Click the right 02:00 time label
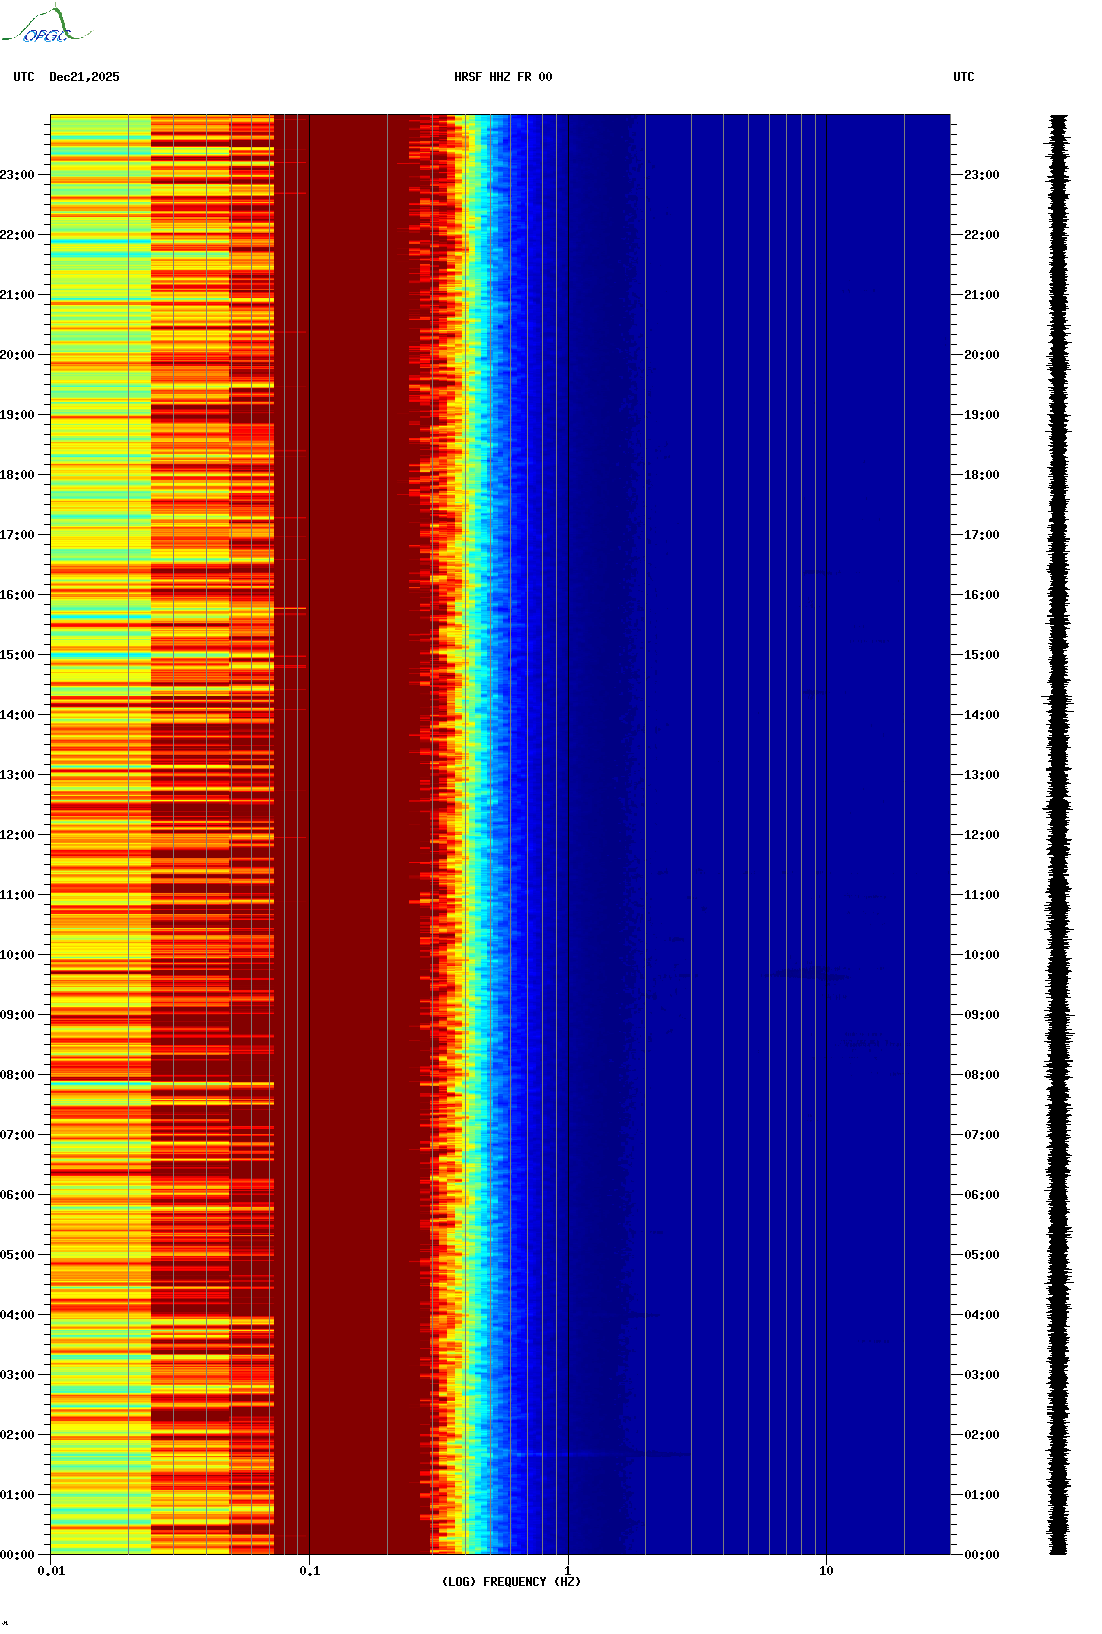Screen dimensions: 1102x1634 tap(981, 1435)
